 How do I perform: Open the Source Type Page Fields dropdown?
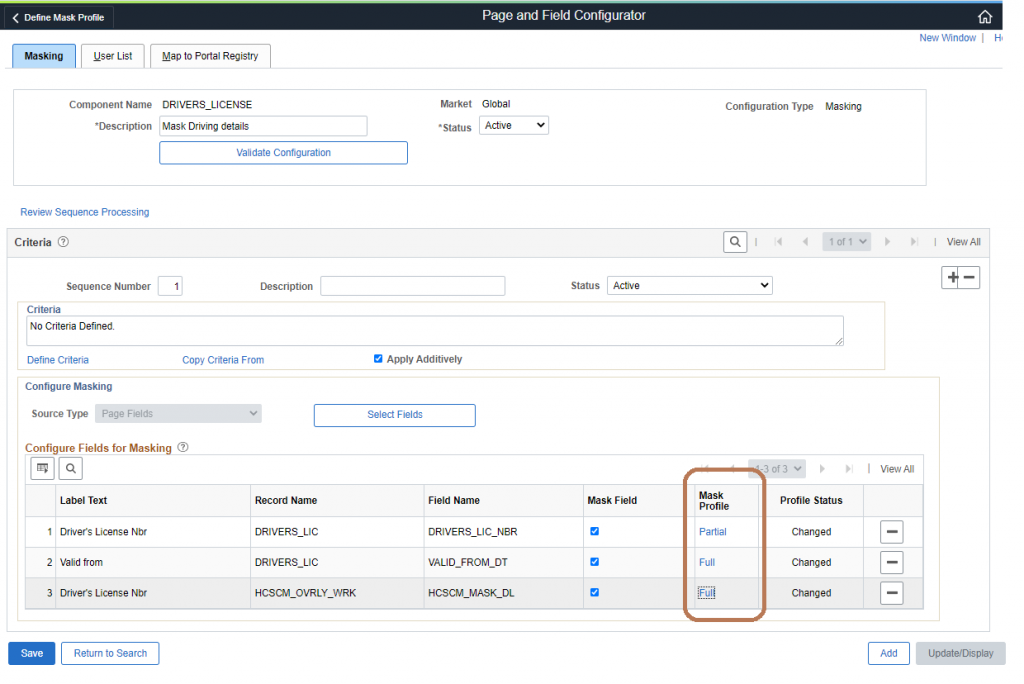178,414
